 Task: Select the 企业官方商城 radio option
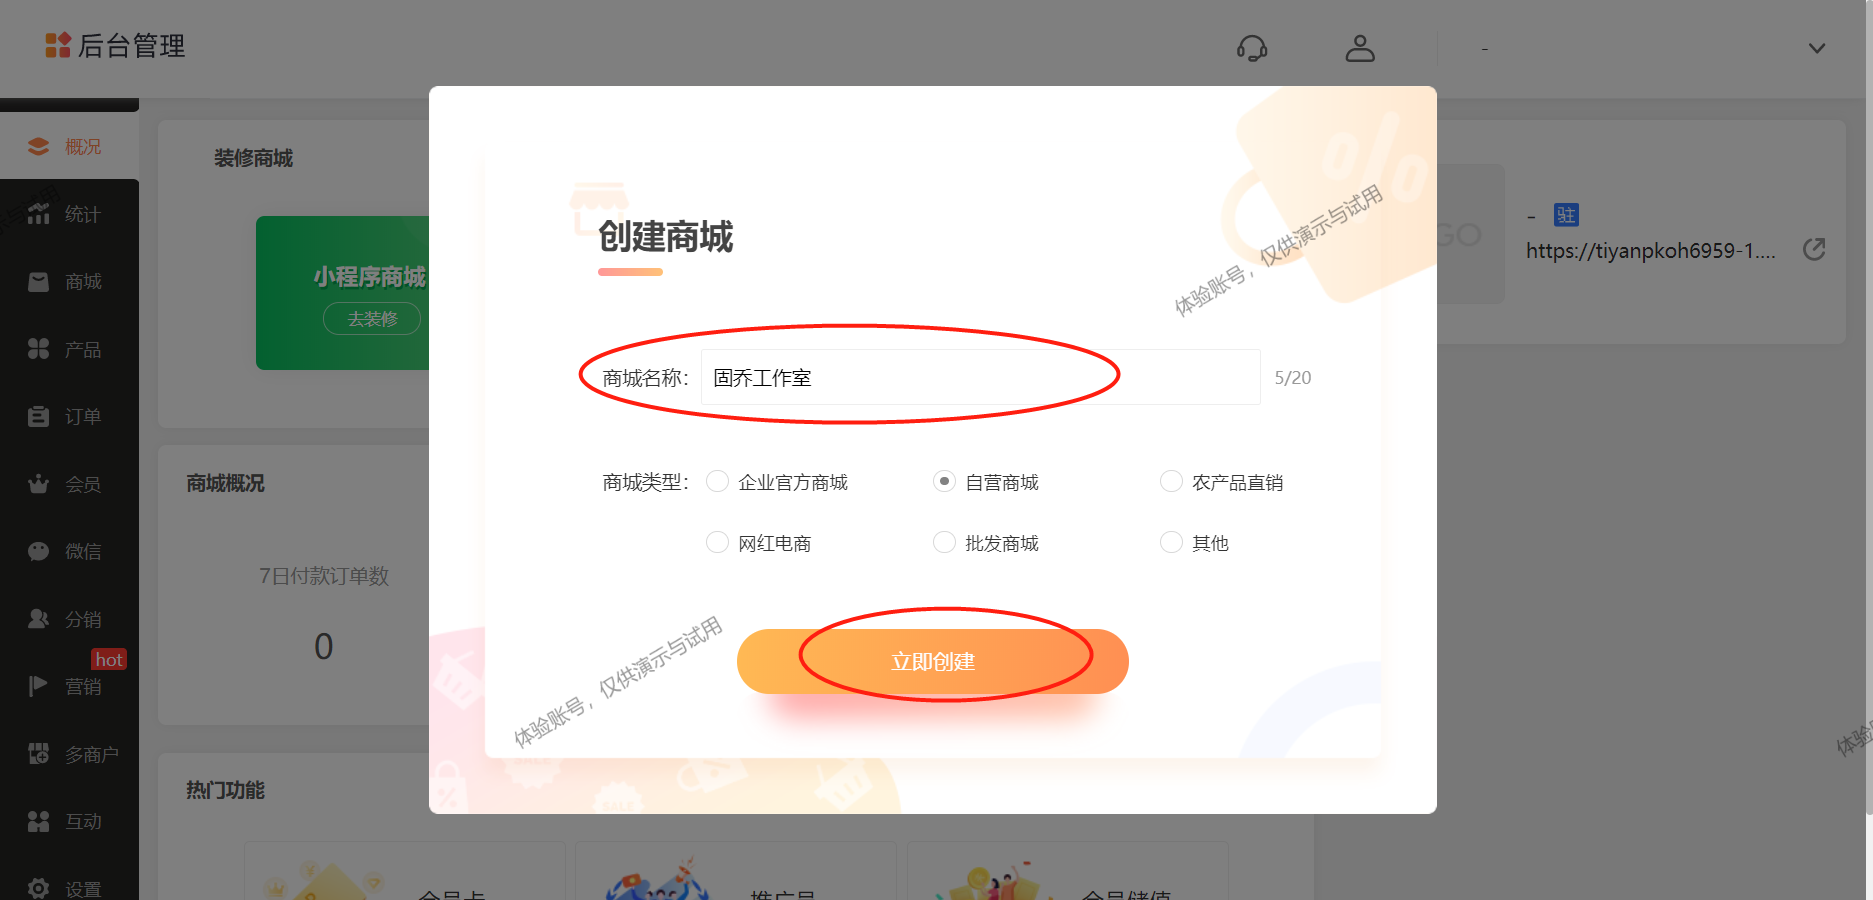pos(717,481)
